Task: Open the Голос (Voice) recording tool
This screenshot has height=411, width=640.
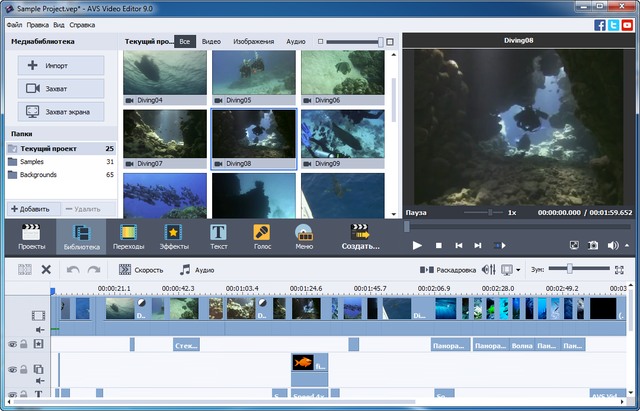Action: [x=262, y=235]
